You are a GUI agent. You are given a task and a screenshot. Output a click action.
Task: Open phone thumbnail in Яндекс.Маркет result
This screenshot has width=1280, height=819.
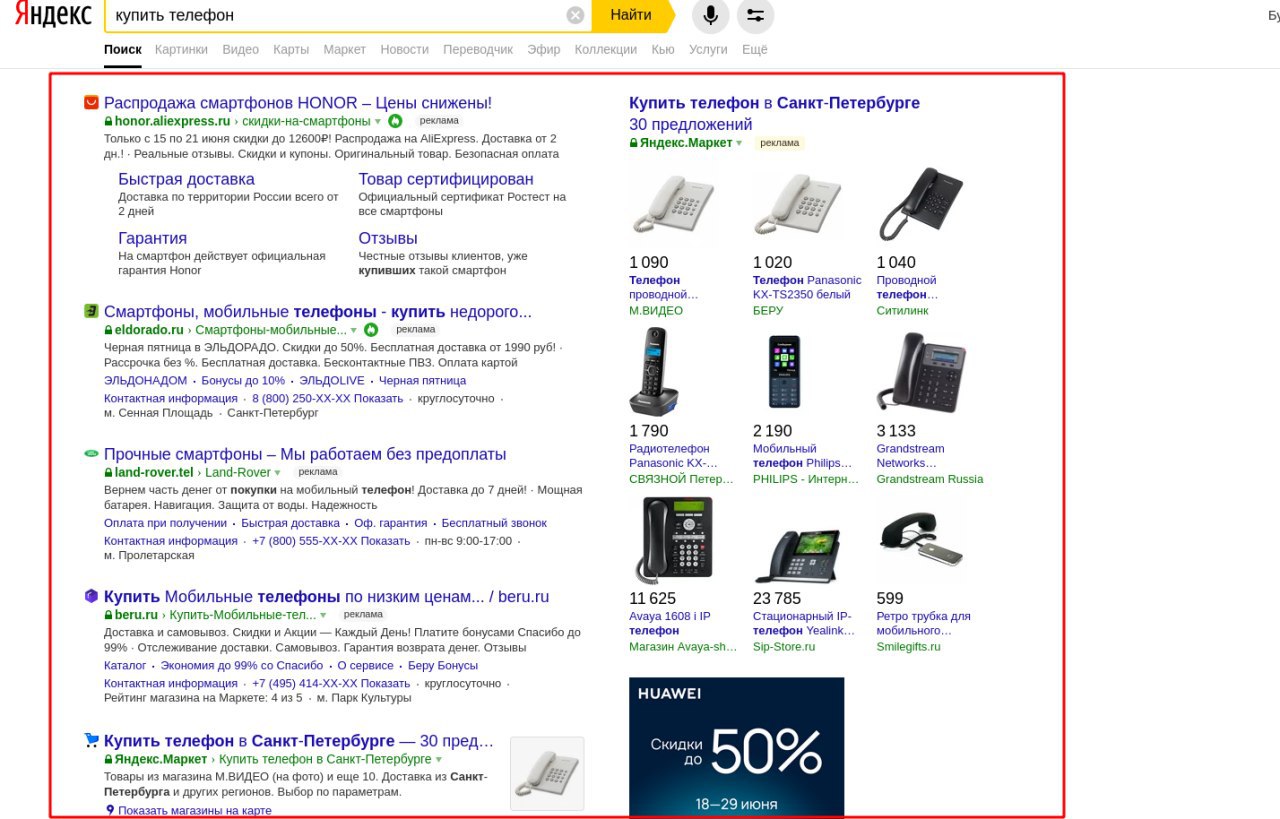(x=547, y=773)
